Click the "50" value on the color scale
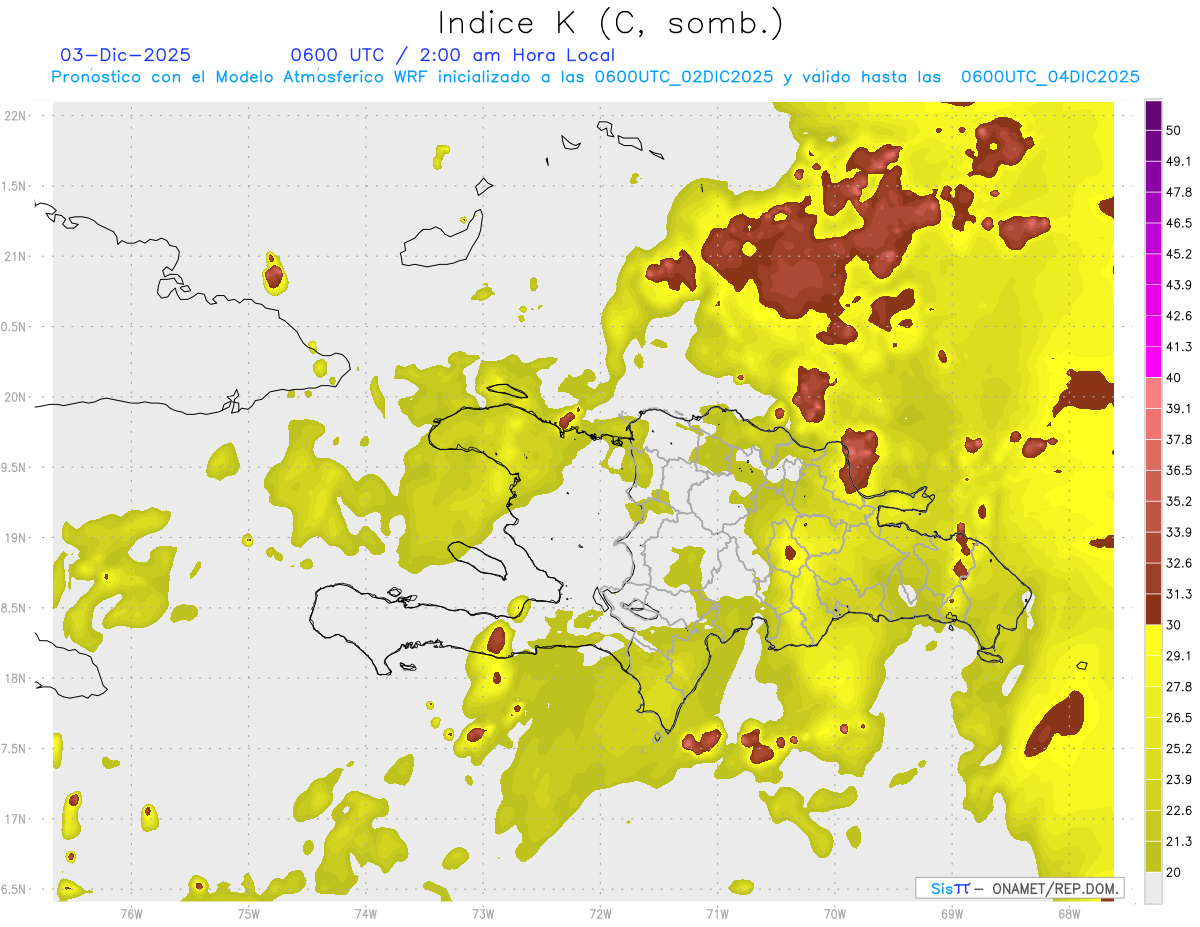The image size is (1200, 927). (1175, 130)
